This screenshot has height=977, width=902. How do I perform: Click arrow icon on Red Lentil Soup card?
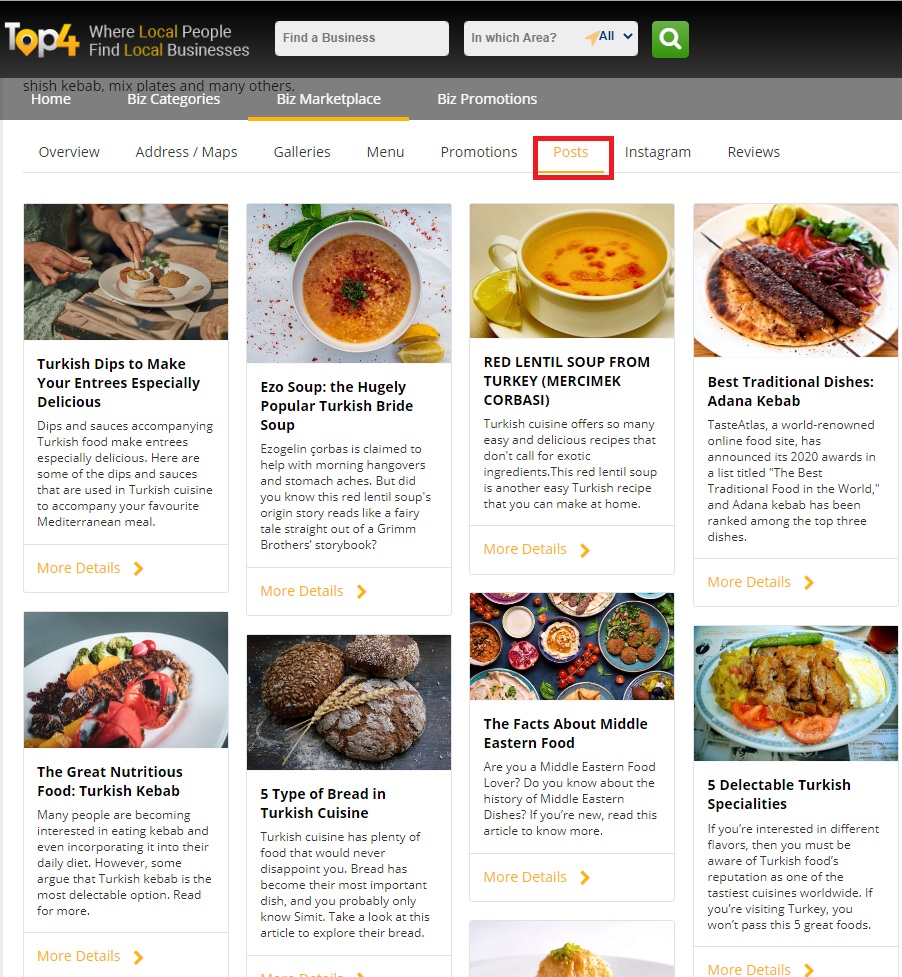tap(584, 550)
